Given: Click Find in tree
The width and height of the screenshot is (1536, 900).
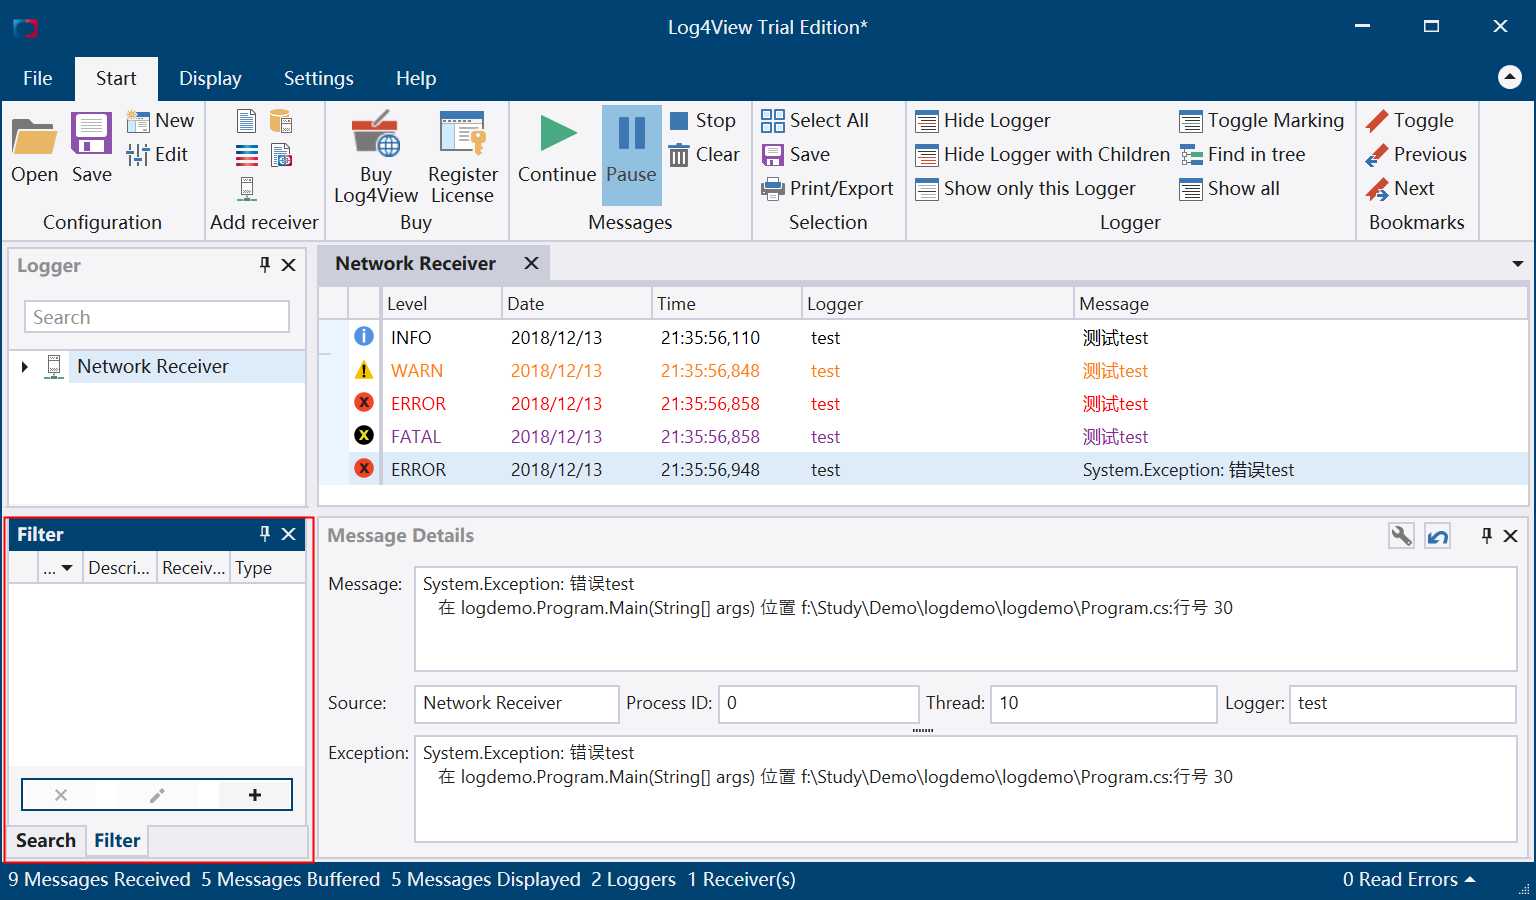Looking at the screenshot, I should (x=1242, y=155).
